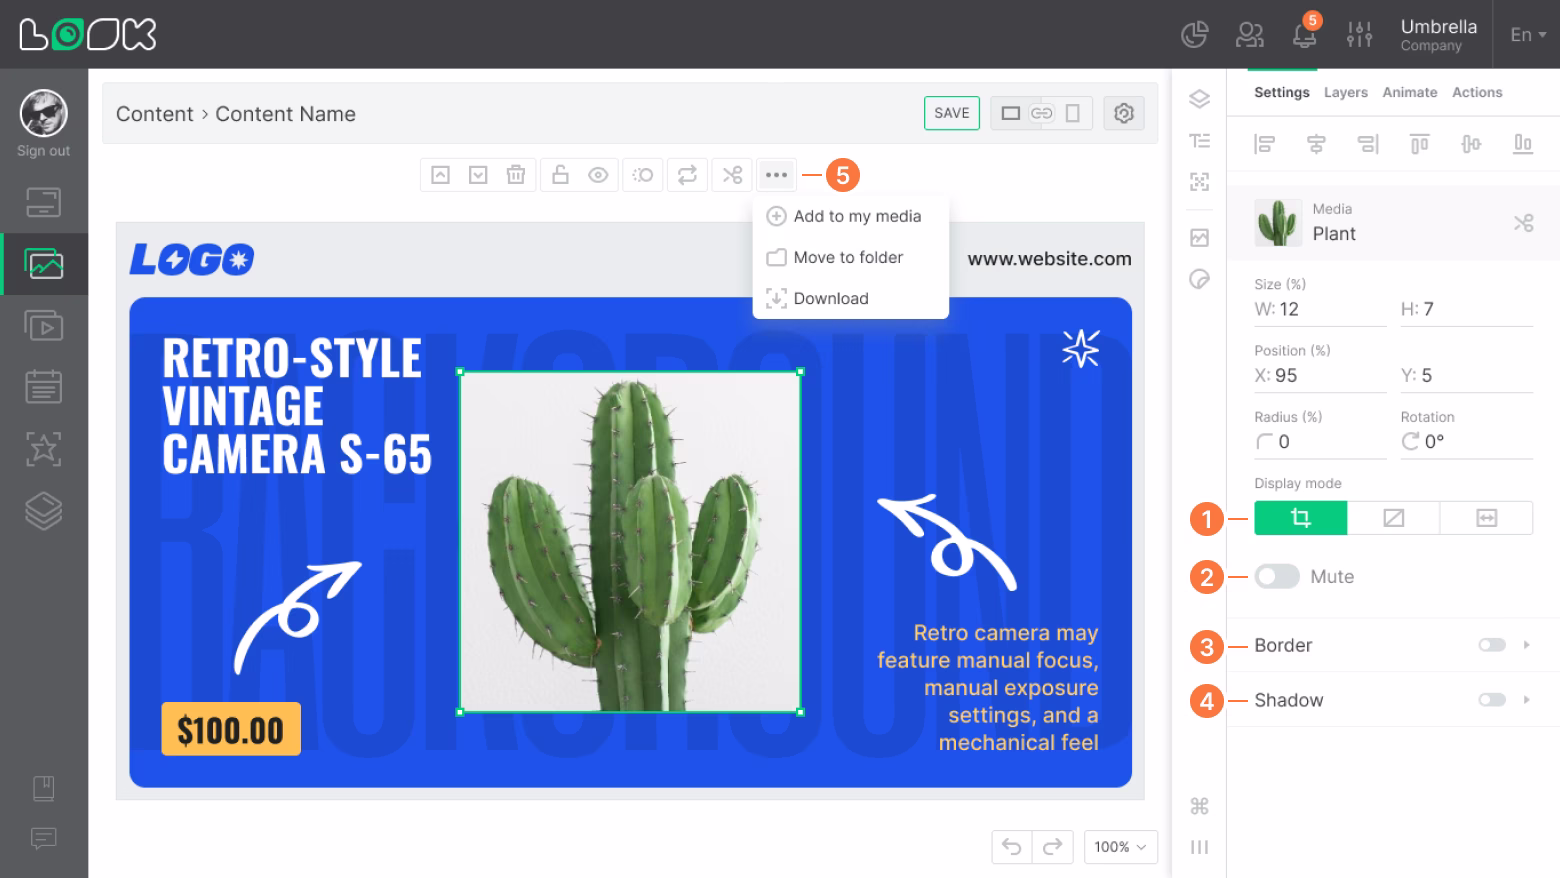
Task: Select the text tool in vertical strip
Action: [x=1199, y=141]
